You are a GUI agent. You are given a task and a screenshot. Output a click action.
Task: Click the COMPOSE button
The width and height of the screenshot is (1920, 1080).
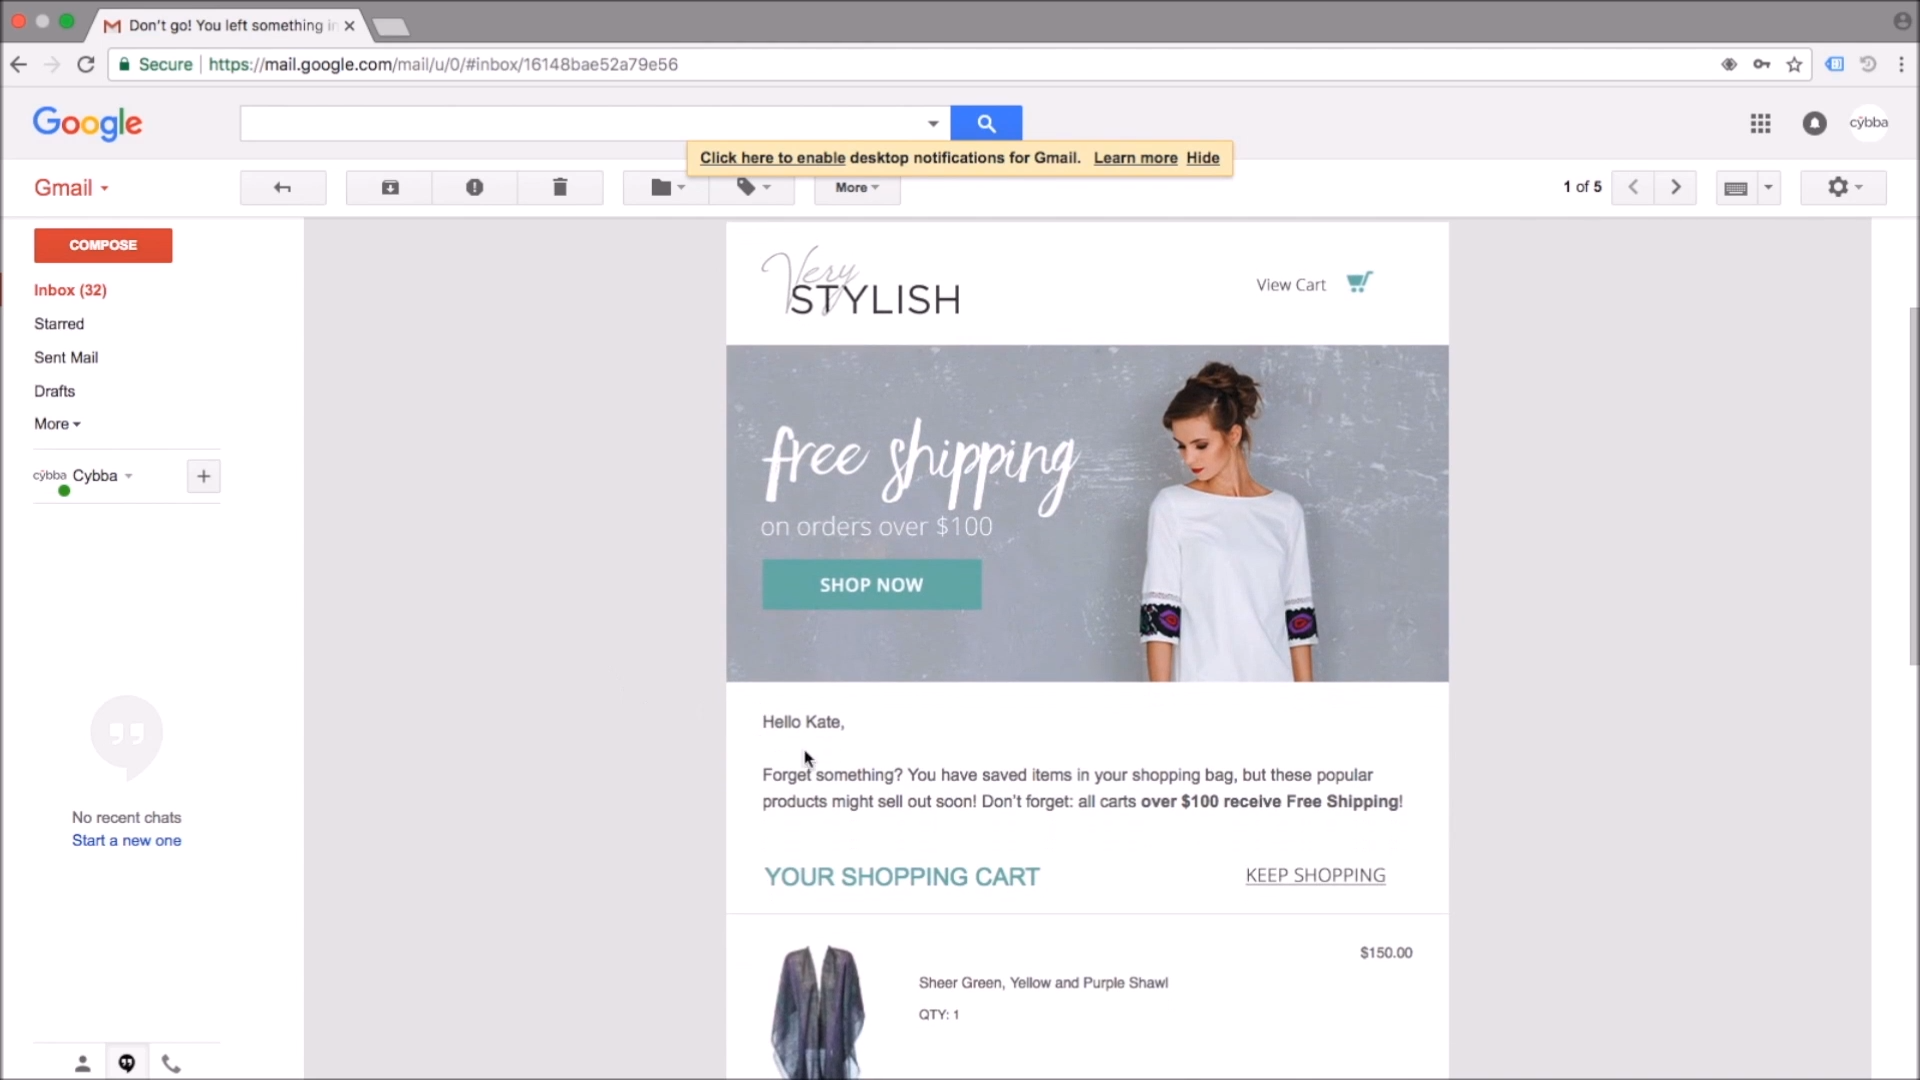[103, 245]
